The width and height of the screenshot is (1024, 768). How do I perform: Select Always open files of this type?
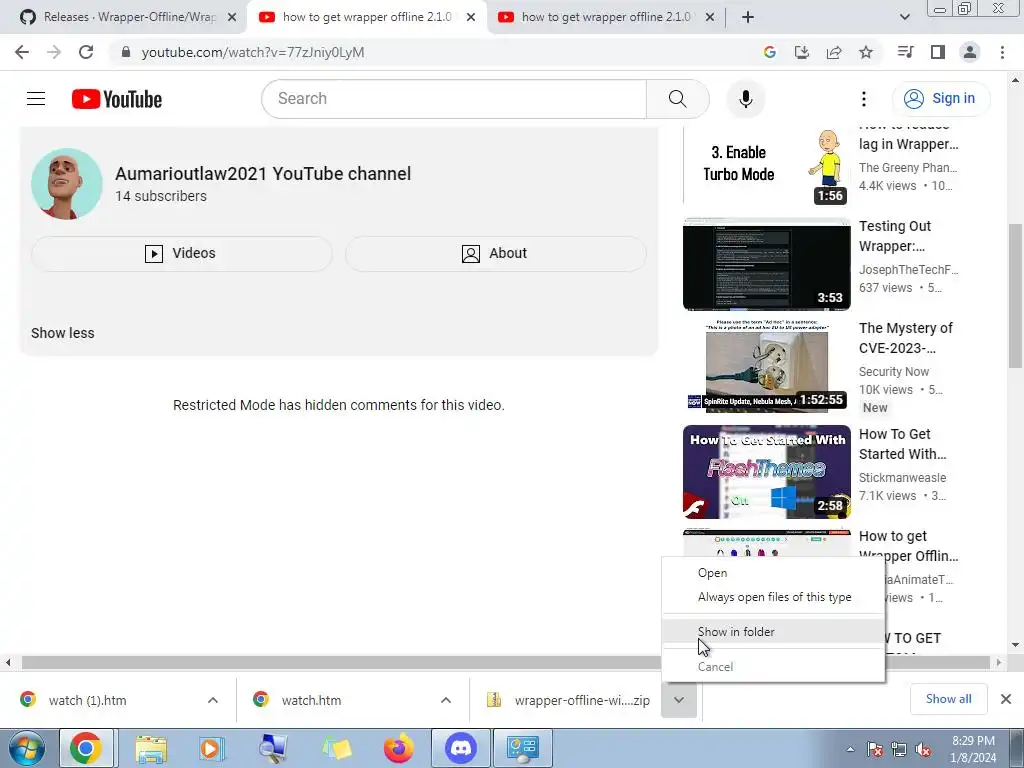(773, 597)
